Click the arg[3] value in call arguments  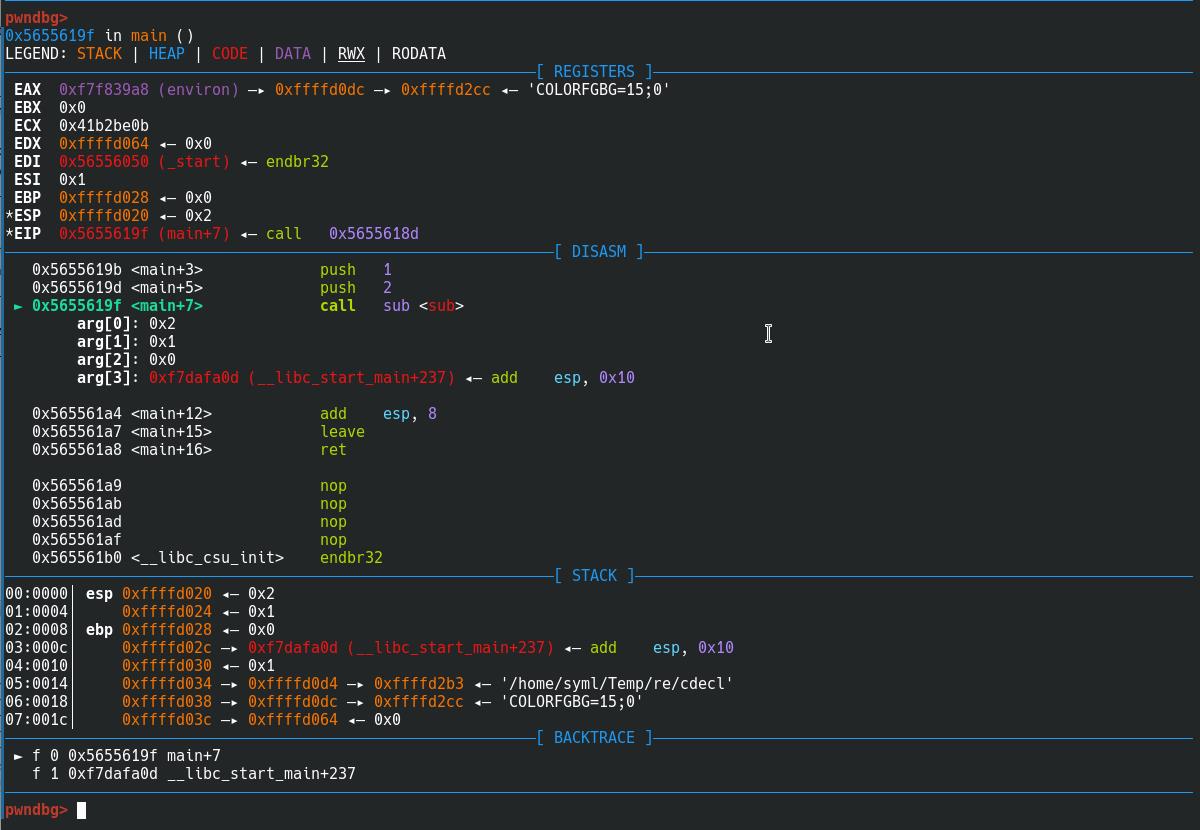(x=301, y=378)
